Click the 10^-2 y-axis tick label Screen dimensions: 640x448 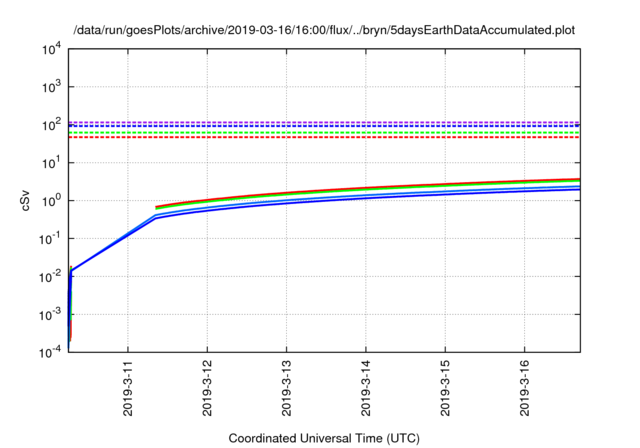[x=50, y=277]
